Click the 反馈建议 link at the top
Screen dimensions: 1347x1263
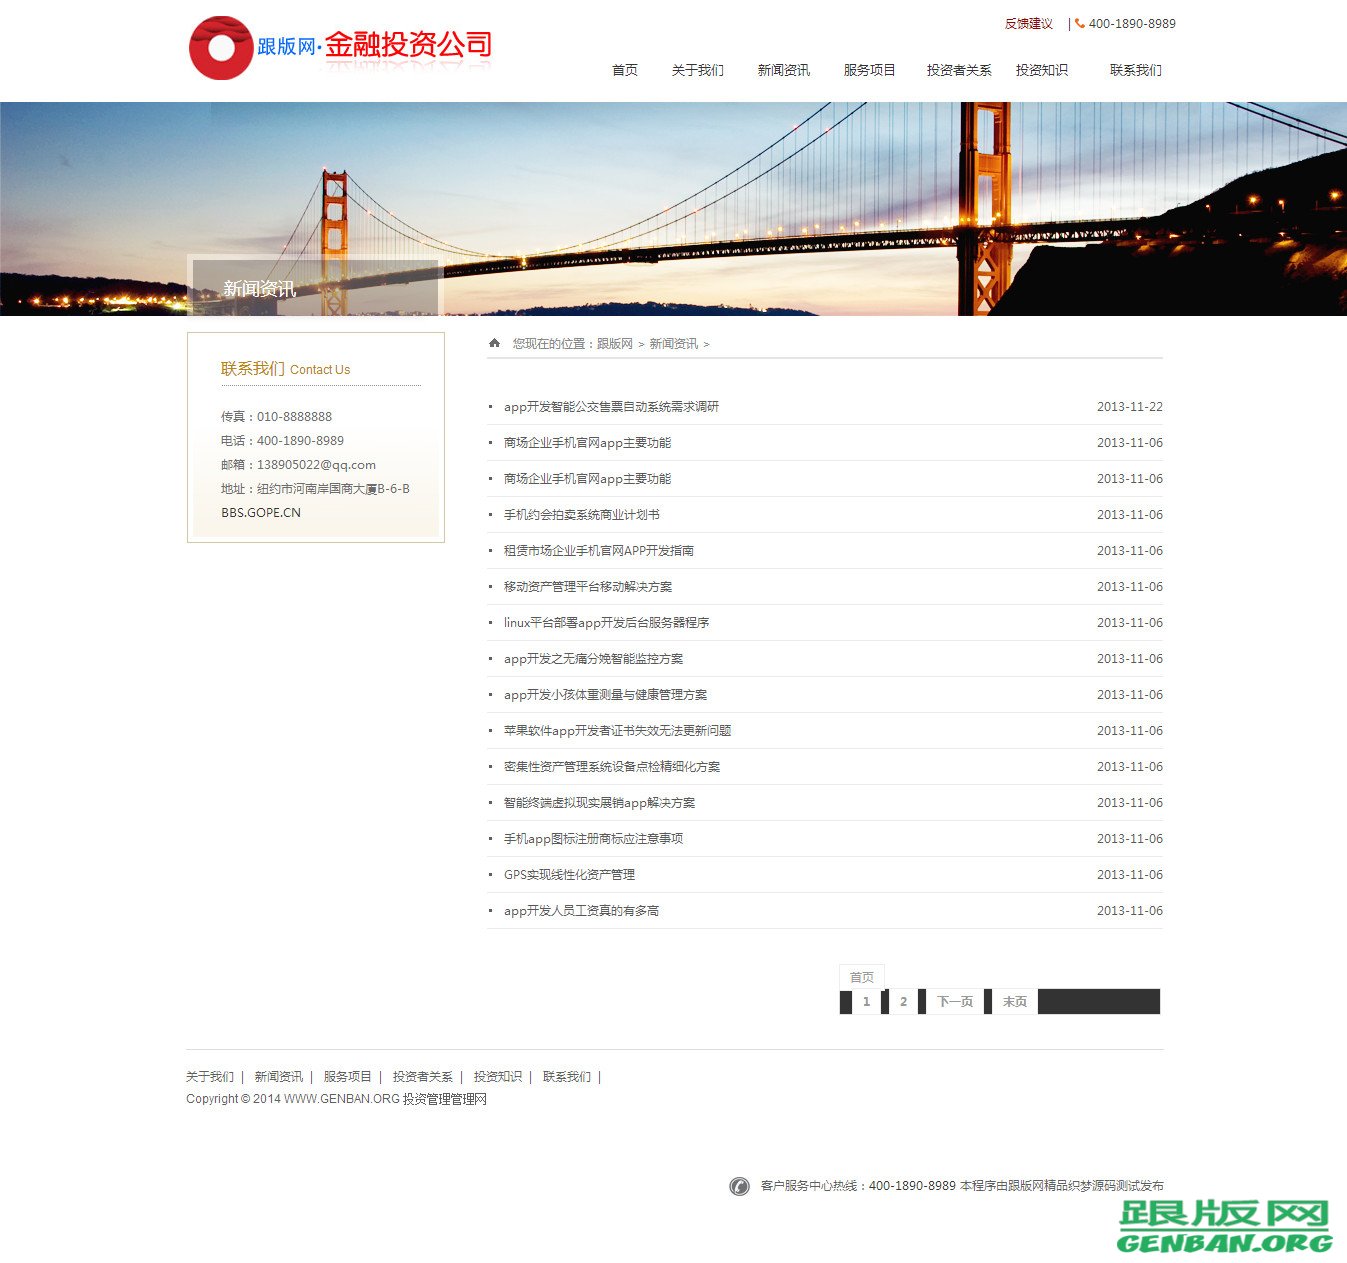click(x=1028, y=23)
